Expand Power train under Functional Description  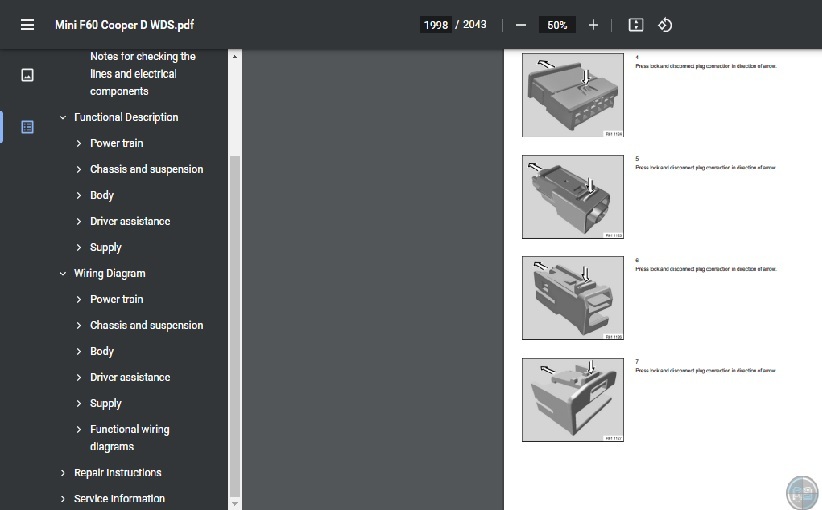point(79,143)
